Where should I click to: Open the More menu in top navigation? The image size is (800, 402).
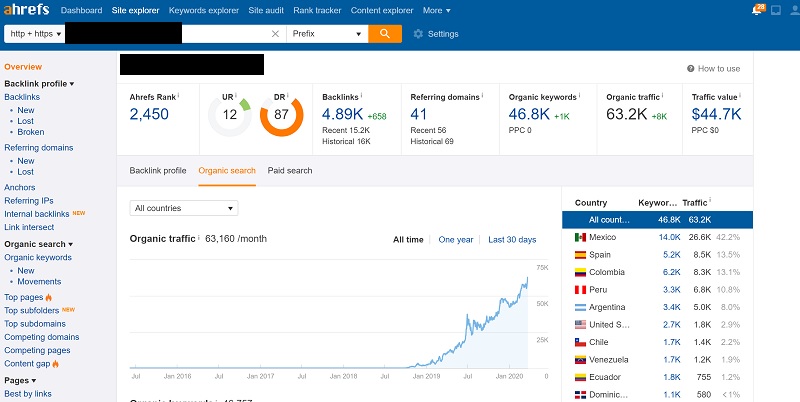[x=437, y=10]
